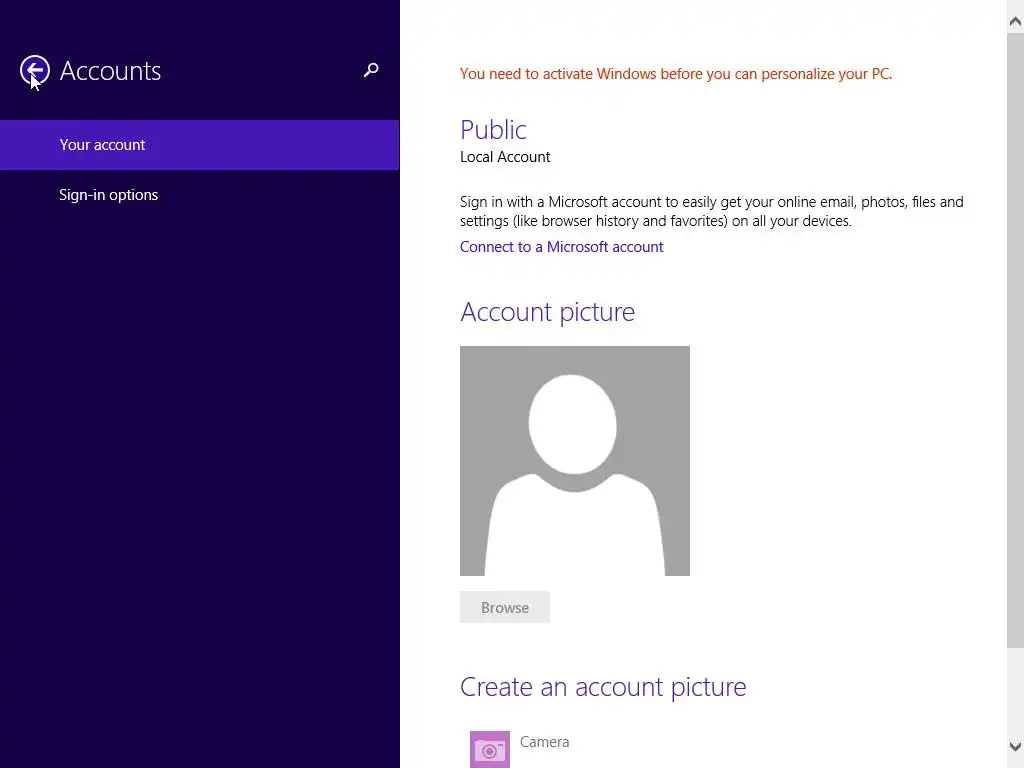Click the Accounts title in the sidebar
1024x768 pixels.
[x=110, y=71]
